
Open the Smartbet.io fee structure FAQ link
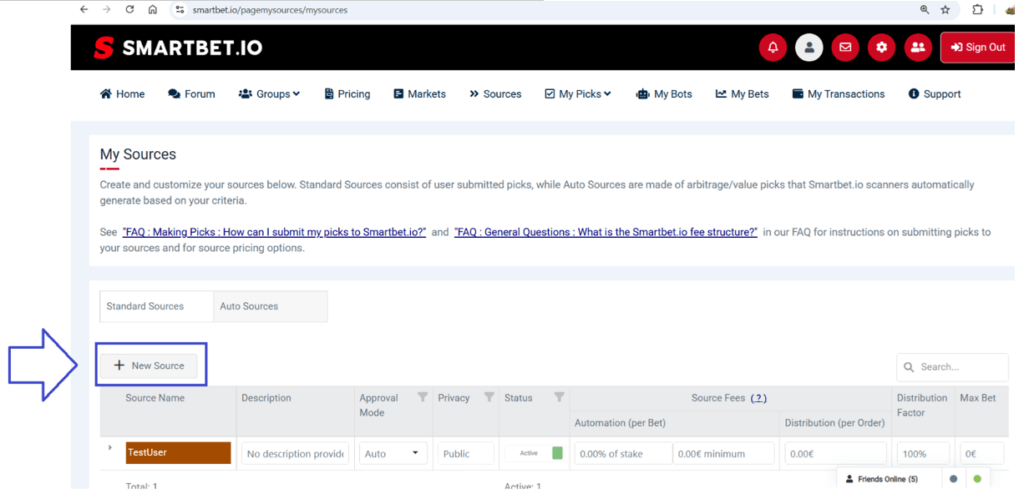coord(605,232)
